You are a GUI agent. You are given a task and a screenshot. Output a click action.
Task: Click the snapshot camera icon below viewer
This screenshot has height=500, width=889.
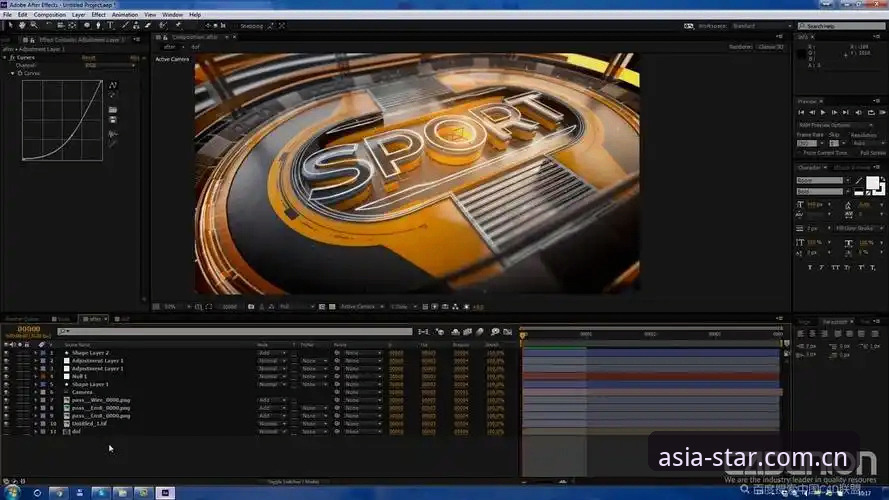click(x=251, y=307)
